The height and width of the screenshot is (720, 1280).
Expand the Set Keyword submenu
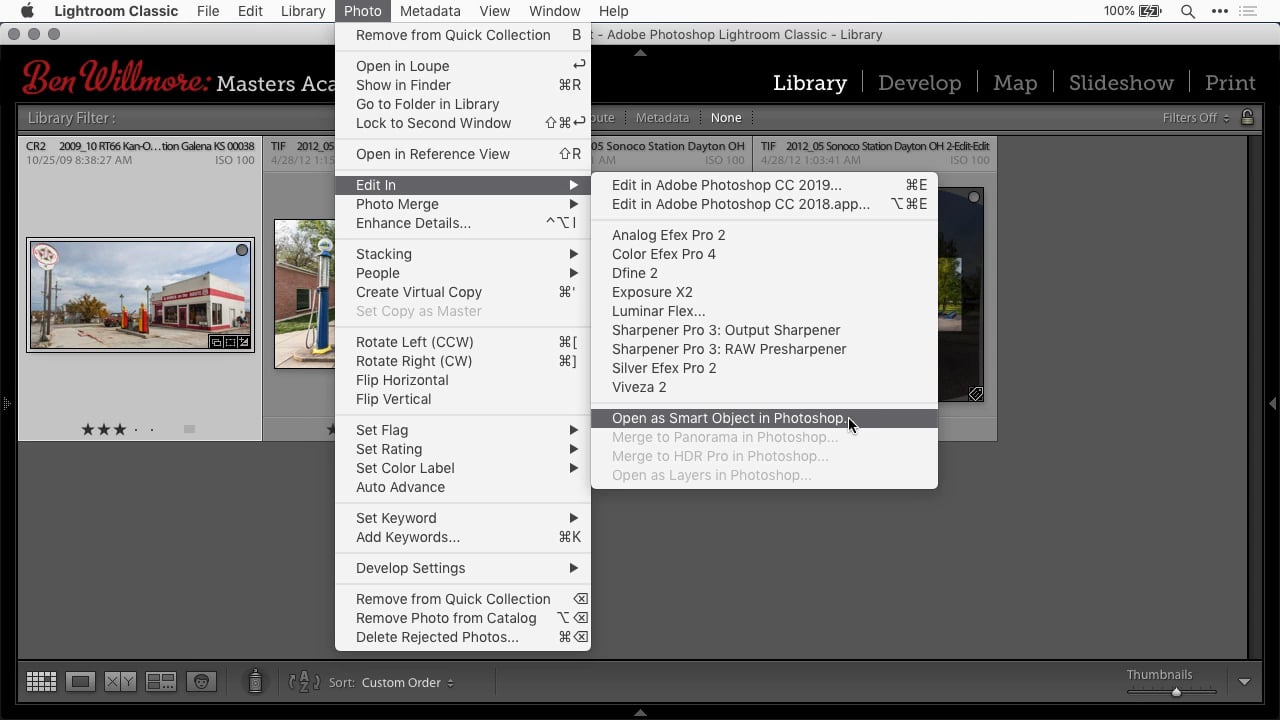[x=463, y=518]
